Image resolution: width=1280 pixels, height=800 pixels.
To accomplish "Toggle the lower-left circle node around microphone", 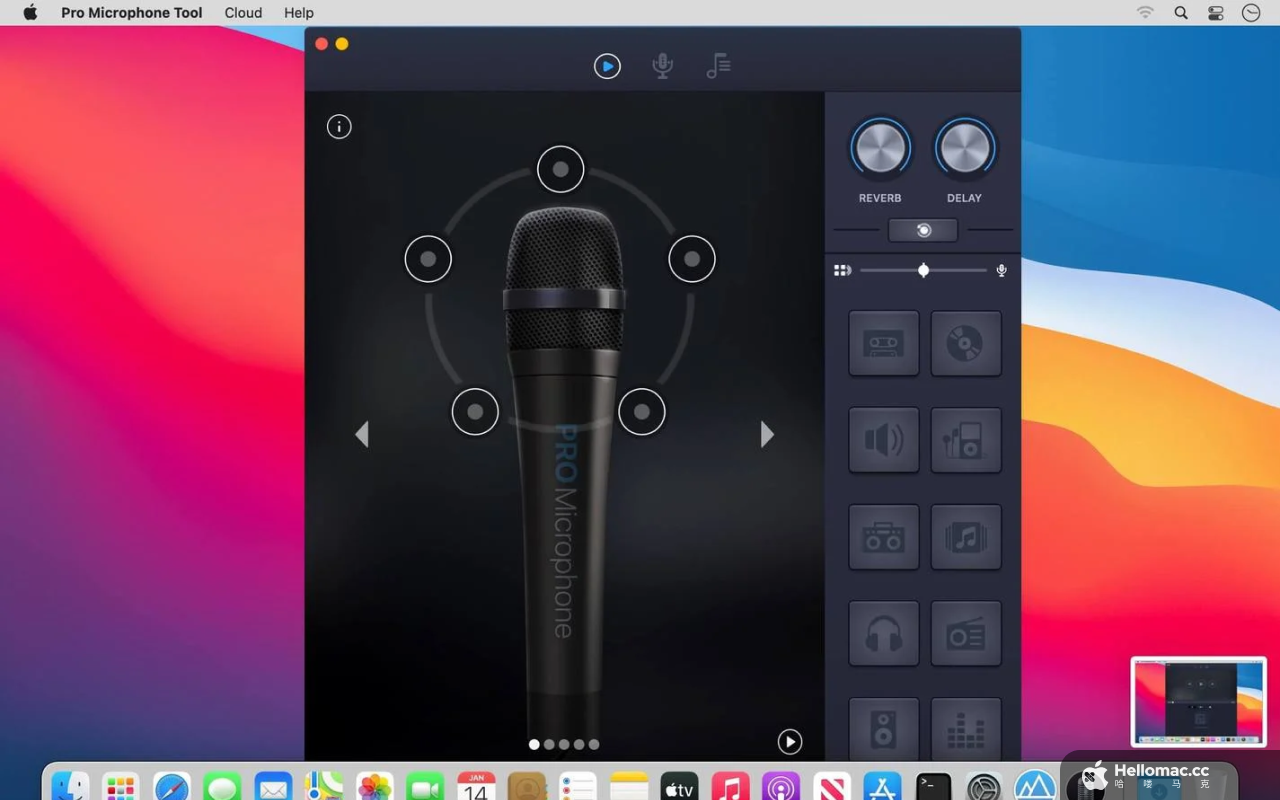I will click(475, 412).
